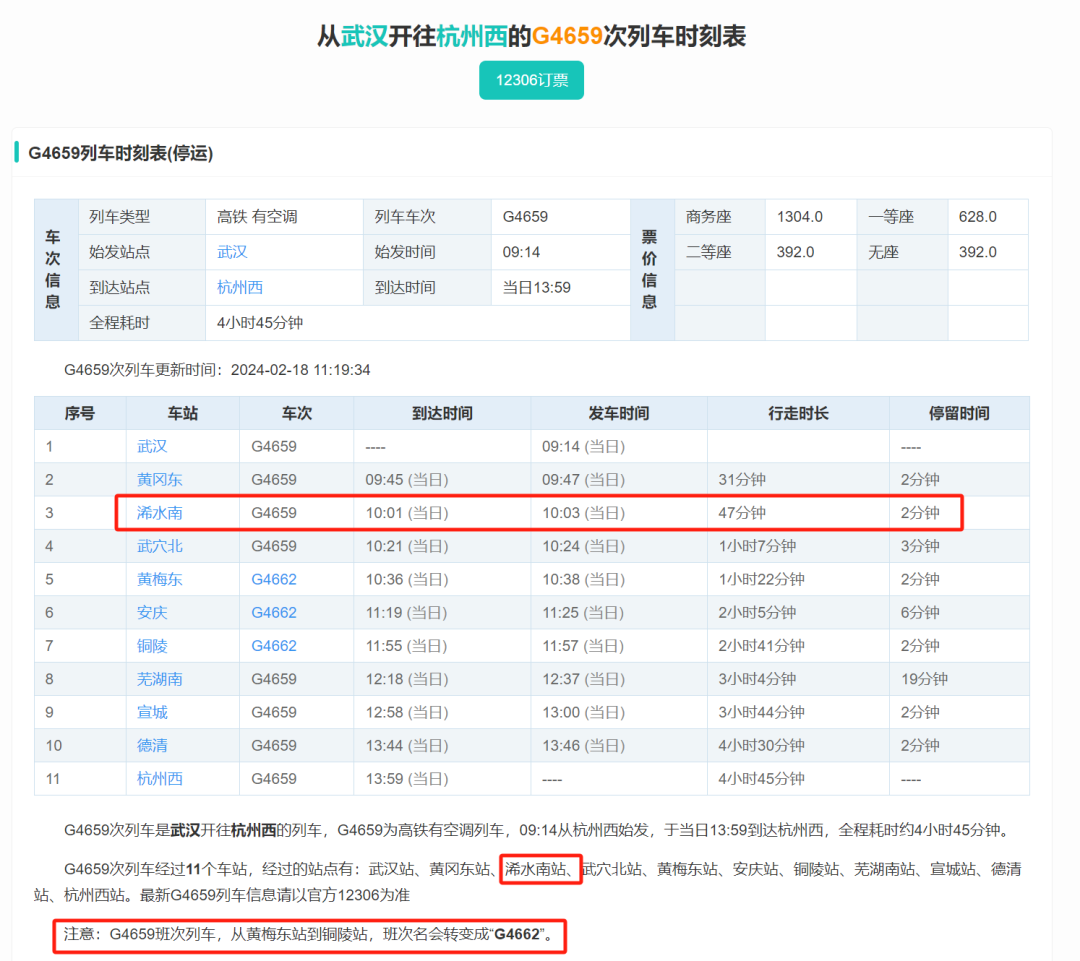The height and width of the screenshot is (961, 1080).
Task: Click the 车次信息 side label
Action: coord(53,269)
